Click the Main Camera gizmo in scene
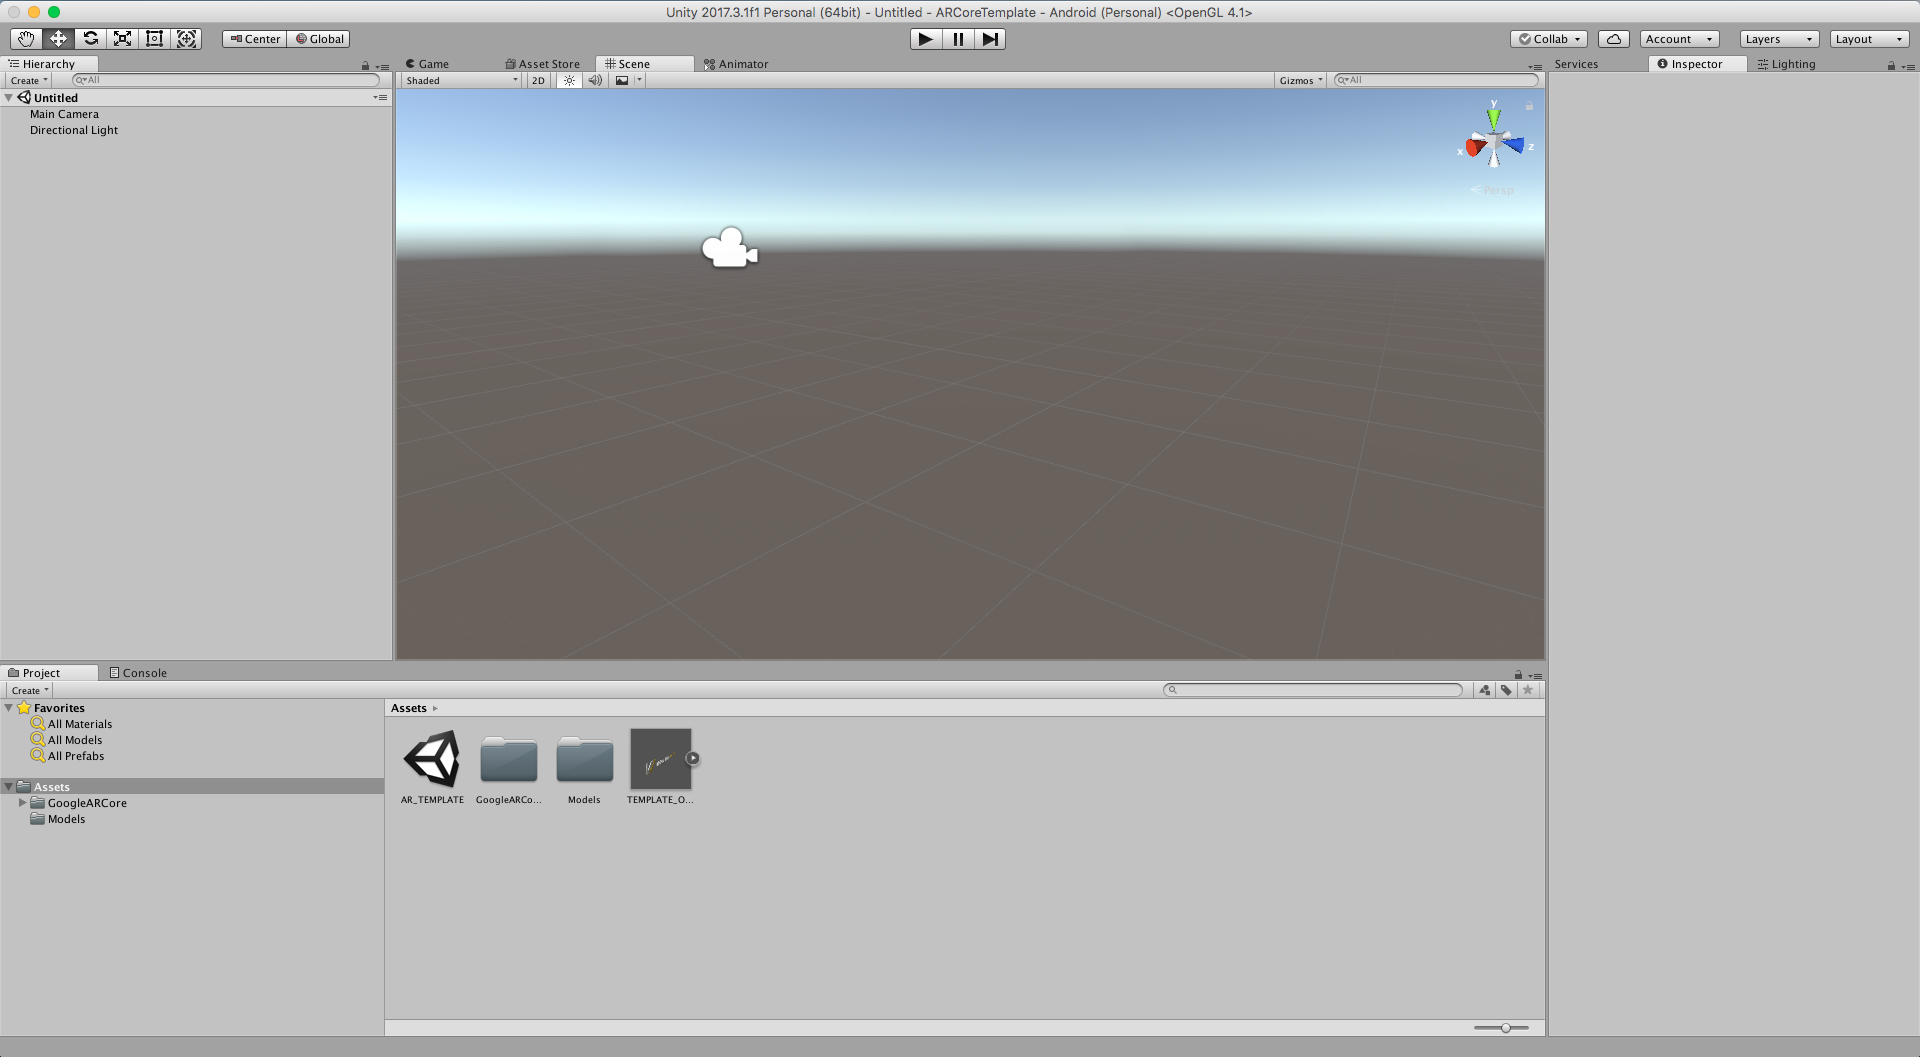 (729, 249)
